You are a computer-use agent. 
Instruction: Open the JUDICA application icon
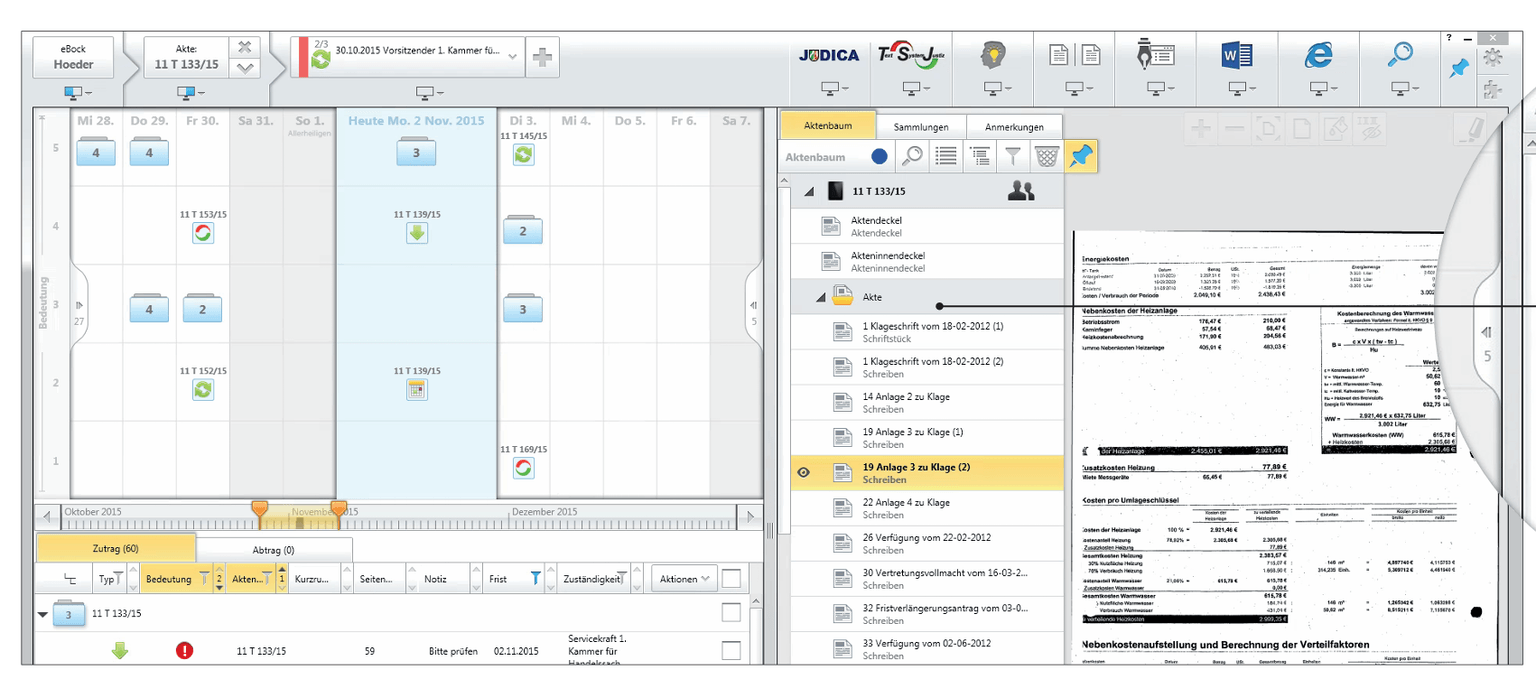(829, 56)
